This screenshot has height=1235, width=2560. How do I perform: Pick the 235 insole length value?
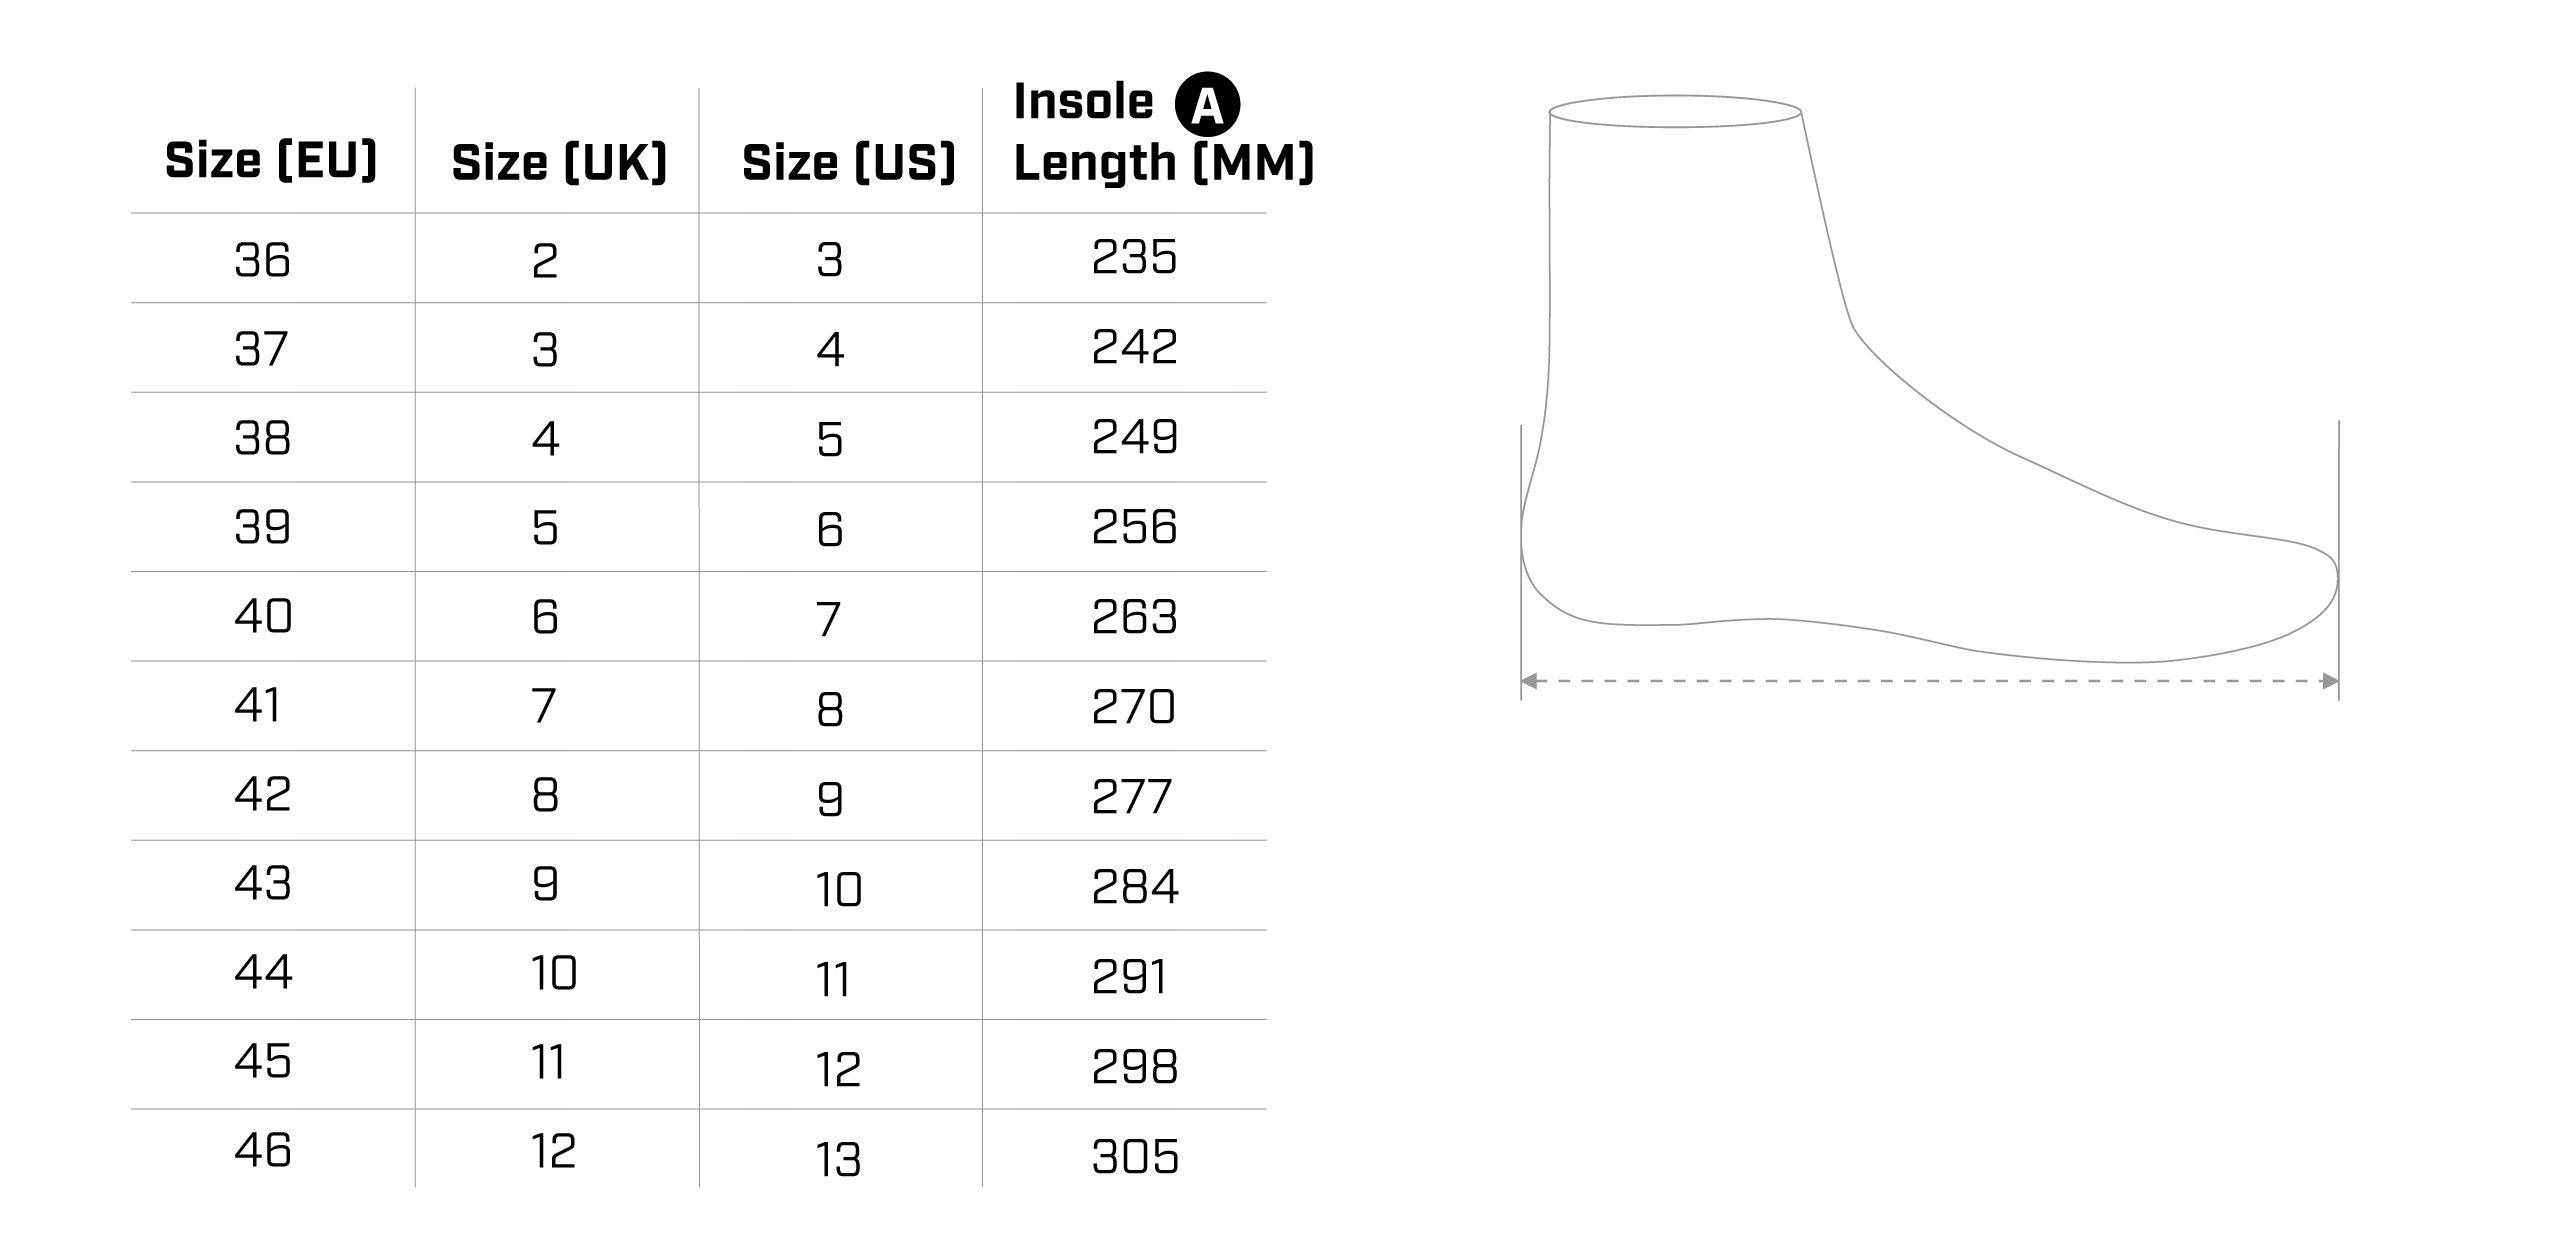point(1134,257)
